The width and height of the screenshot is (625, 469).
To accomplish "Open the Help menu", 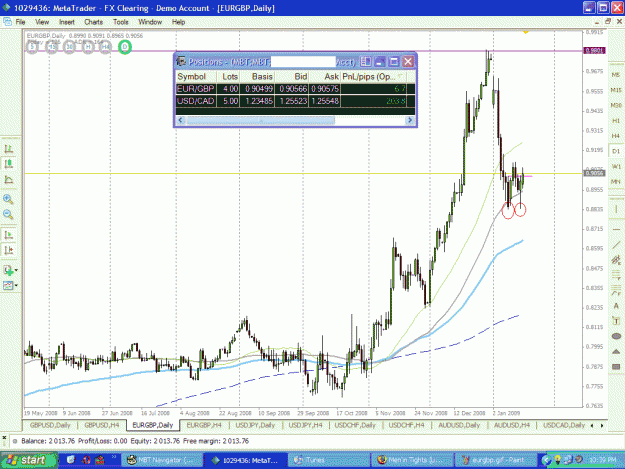I will (179, 22).
